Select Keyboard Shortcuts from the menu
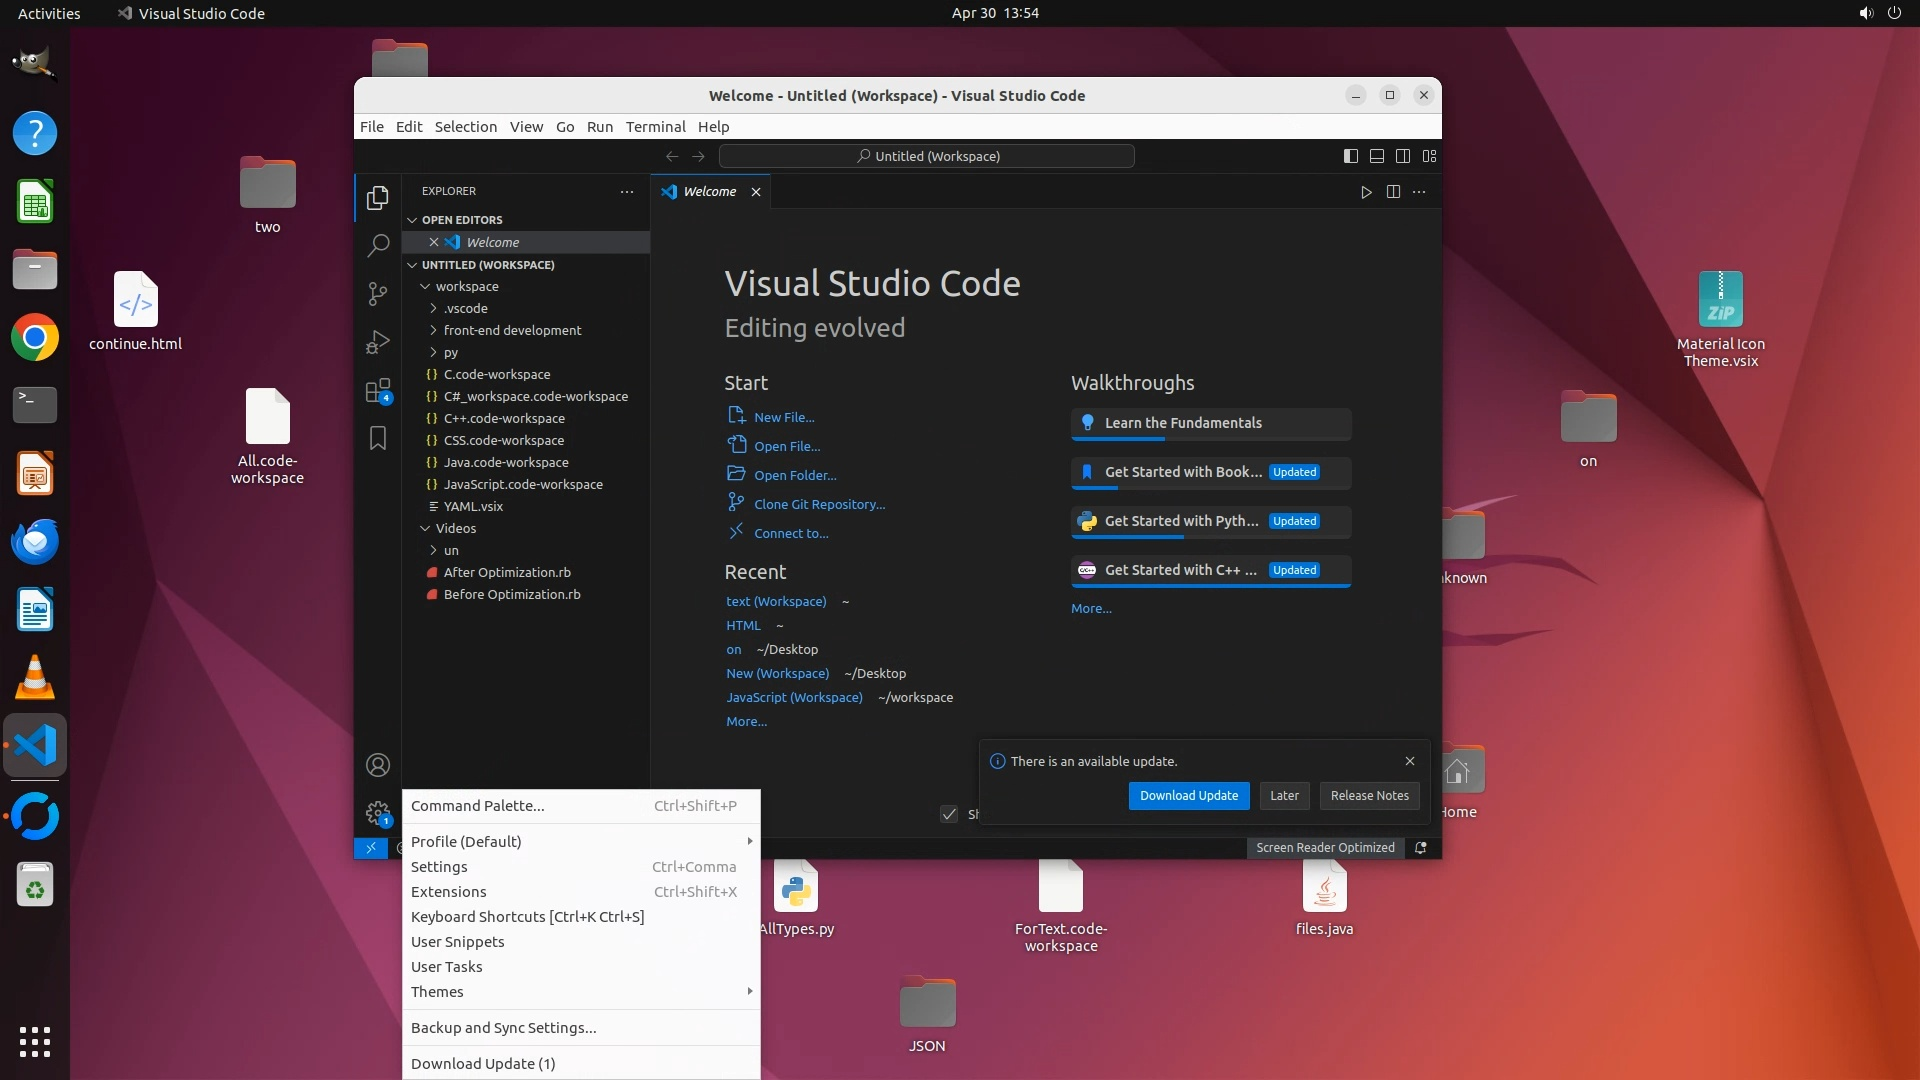1920x1080 pixels. pos(527,917)
